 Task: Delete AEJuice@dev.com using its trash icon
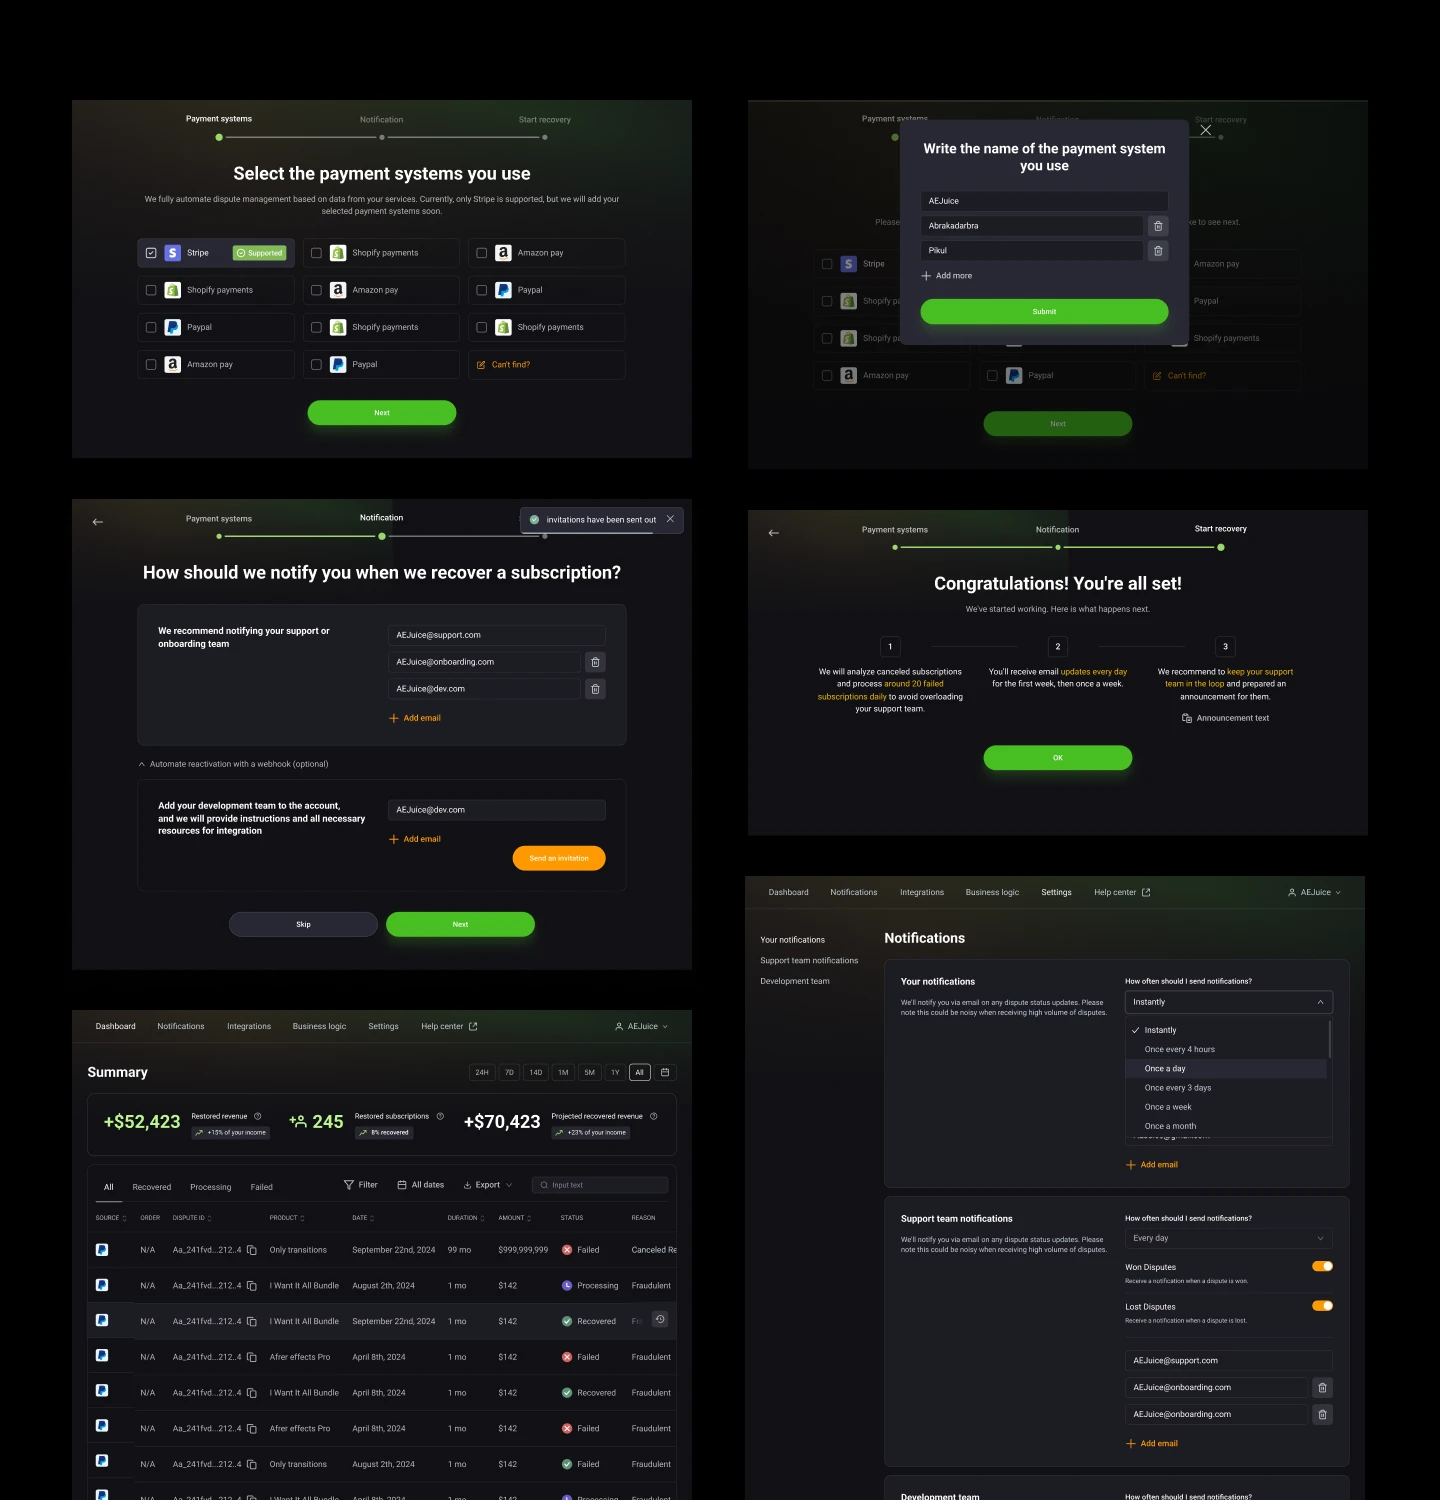(x=595, y=689)
